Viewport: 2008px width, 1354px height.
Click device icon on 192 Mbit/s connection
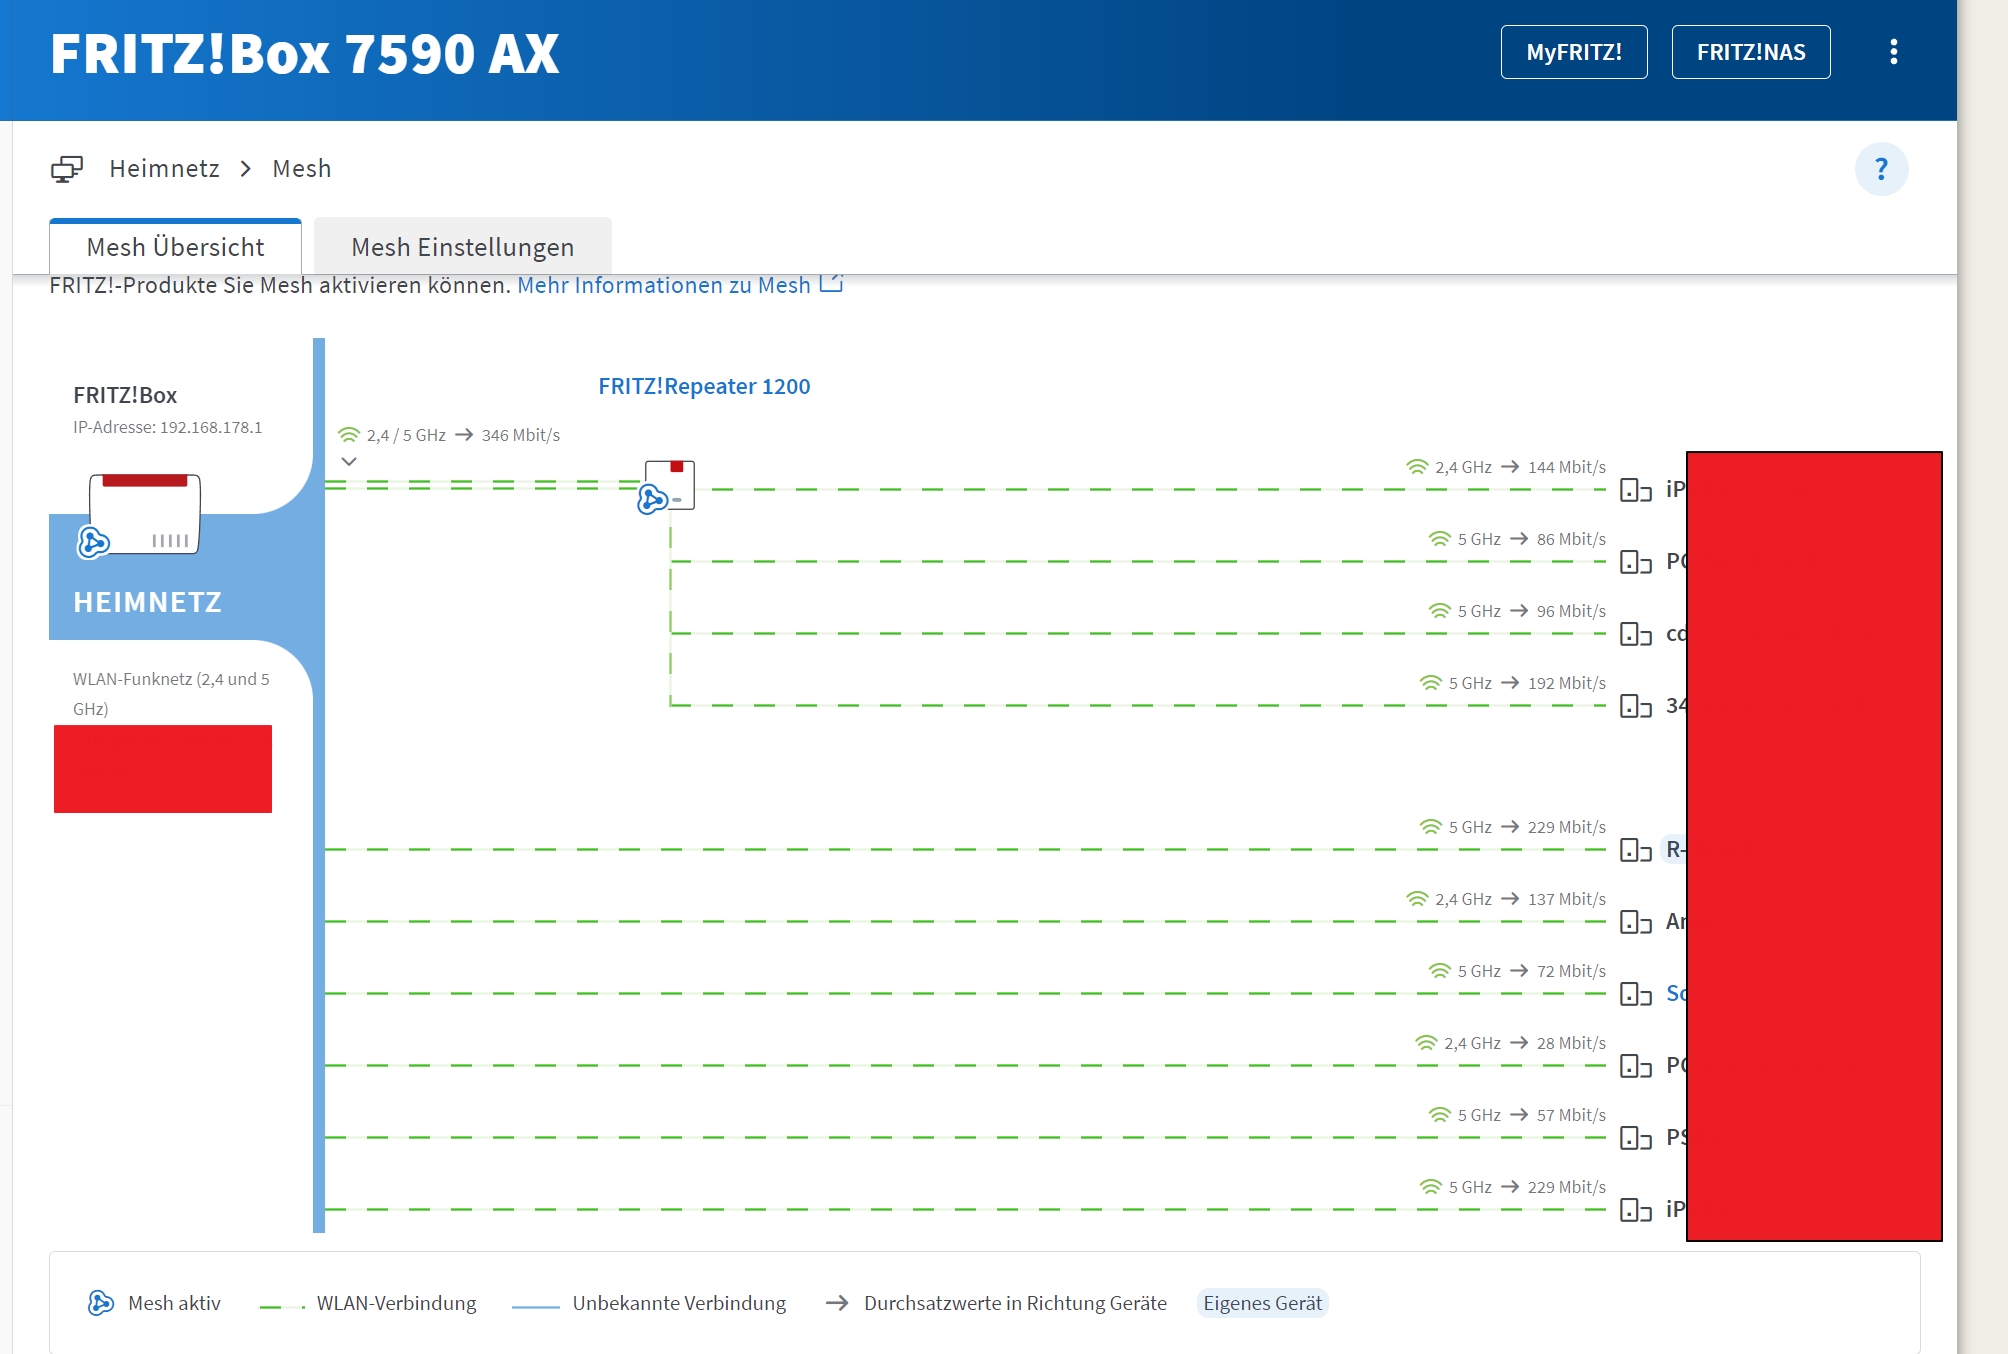(1635, 706)
